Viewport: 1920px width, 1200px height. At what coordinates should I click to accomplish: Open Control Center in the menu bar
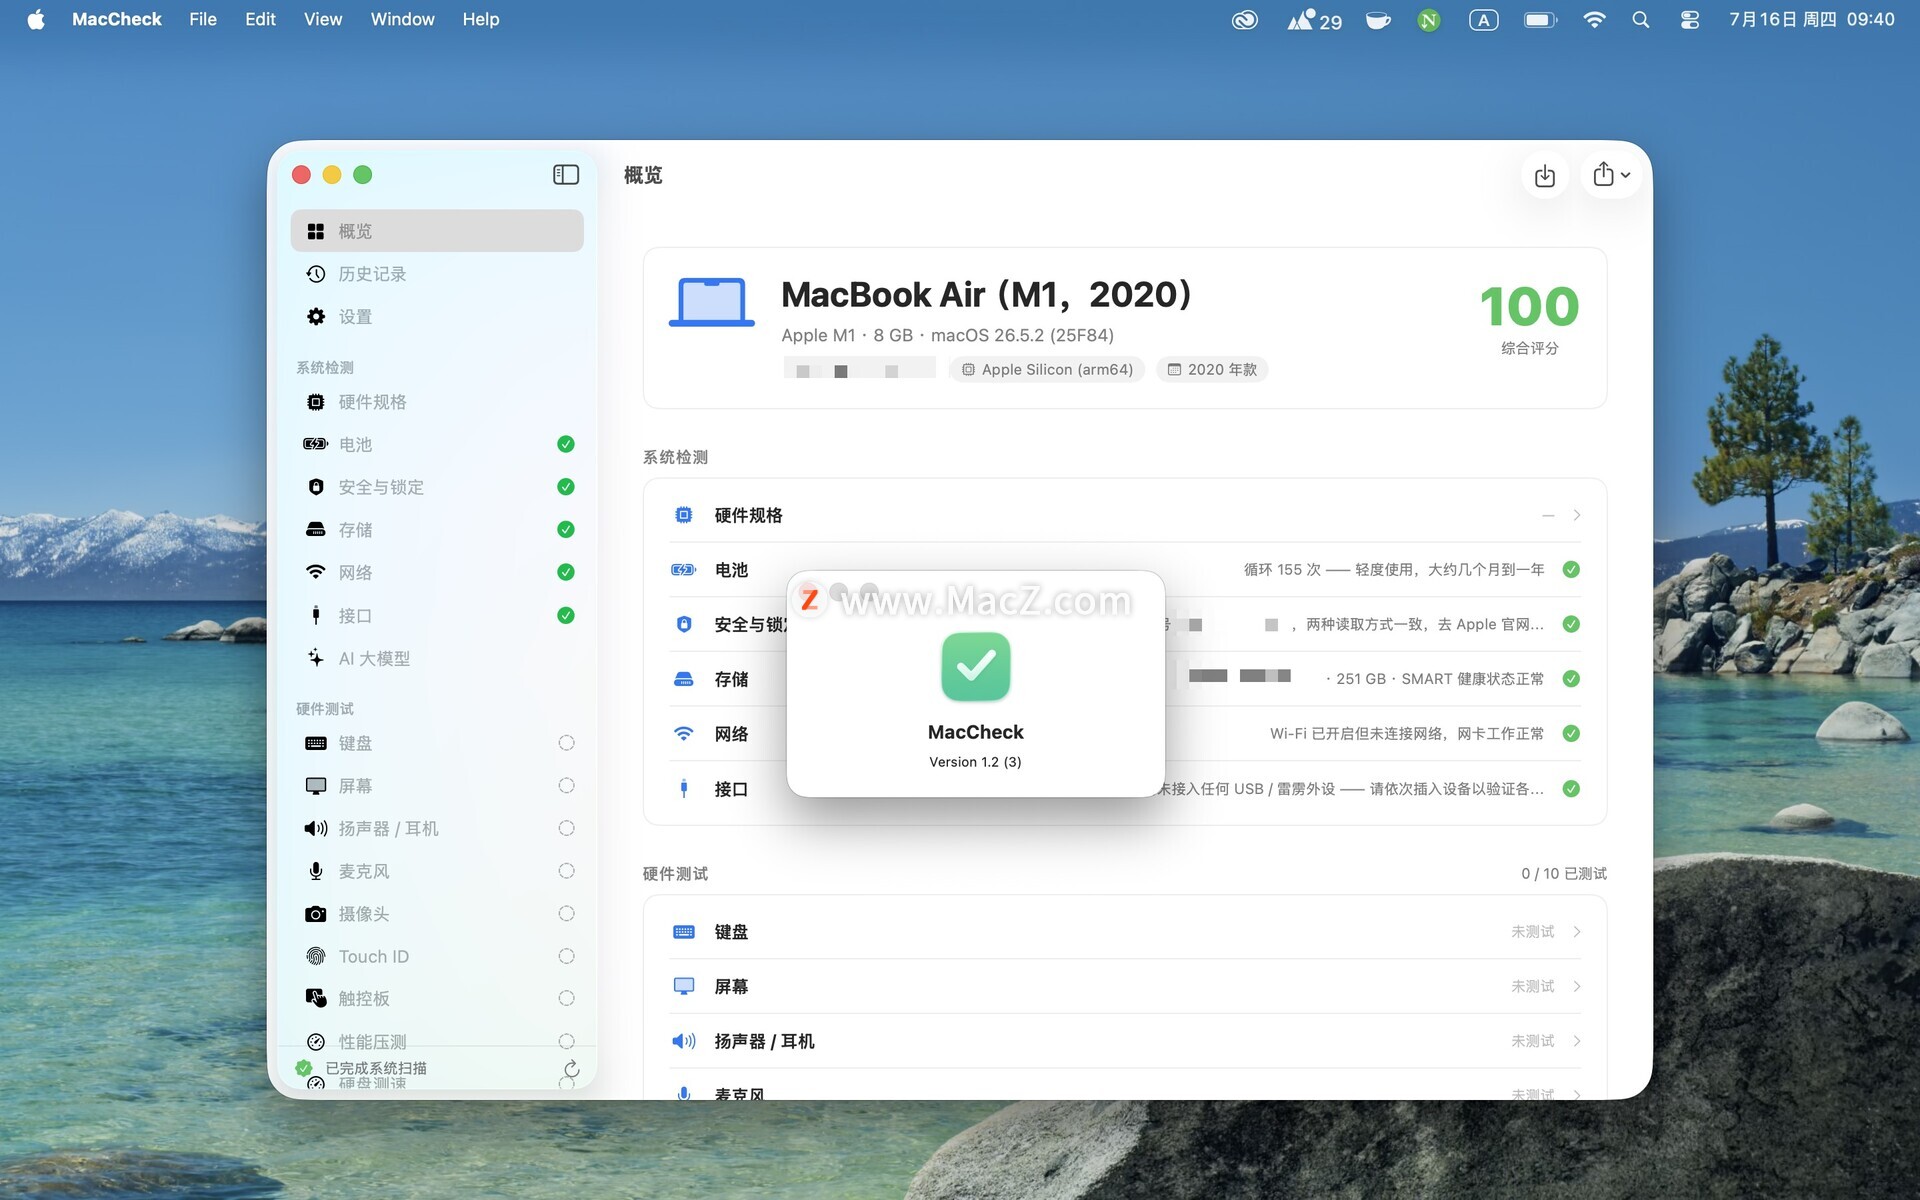coord(1690,20)
